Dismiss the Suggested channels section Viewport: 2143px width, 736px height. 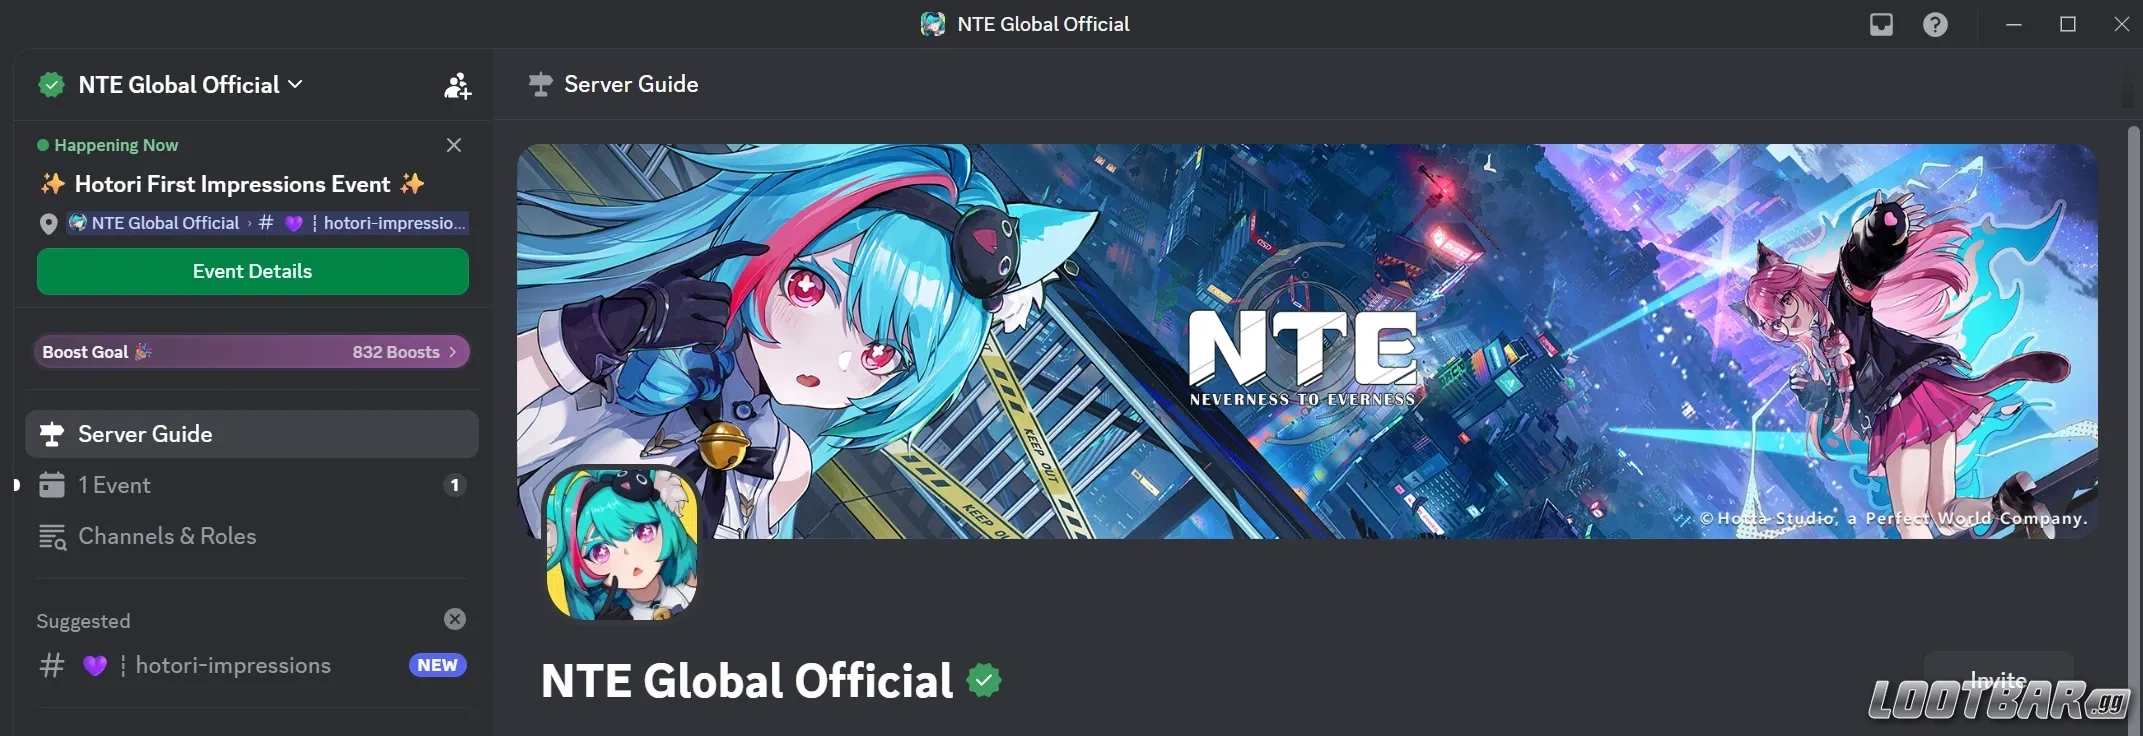[455, 619]
